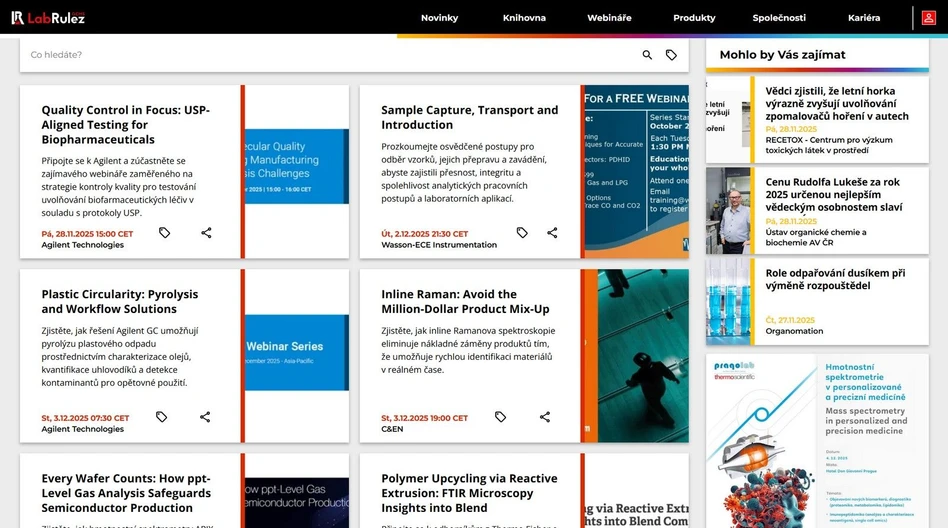Image resolution: width=948 pixels, height=528 pixels.
Task: Click tag icon on Inline Raman card
Action: (501, 417)
